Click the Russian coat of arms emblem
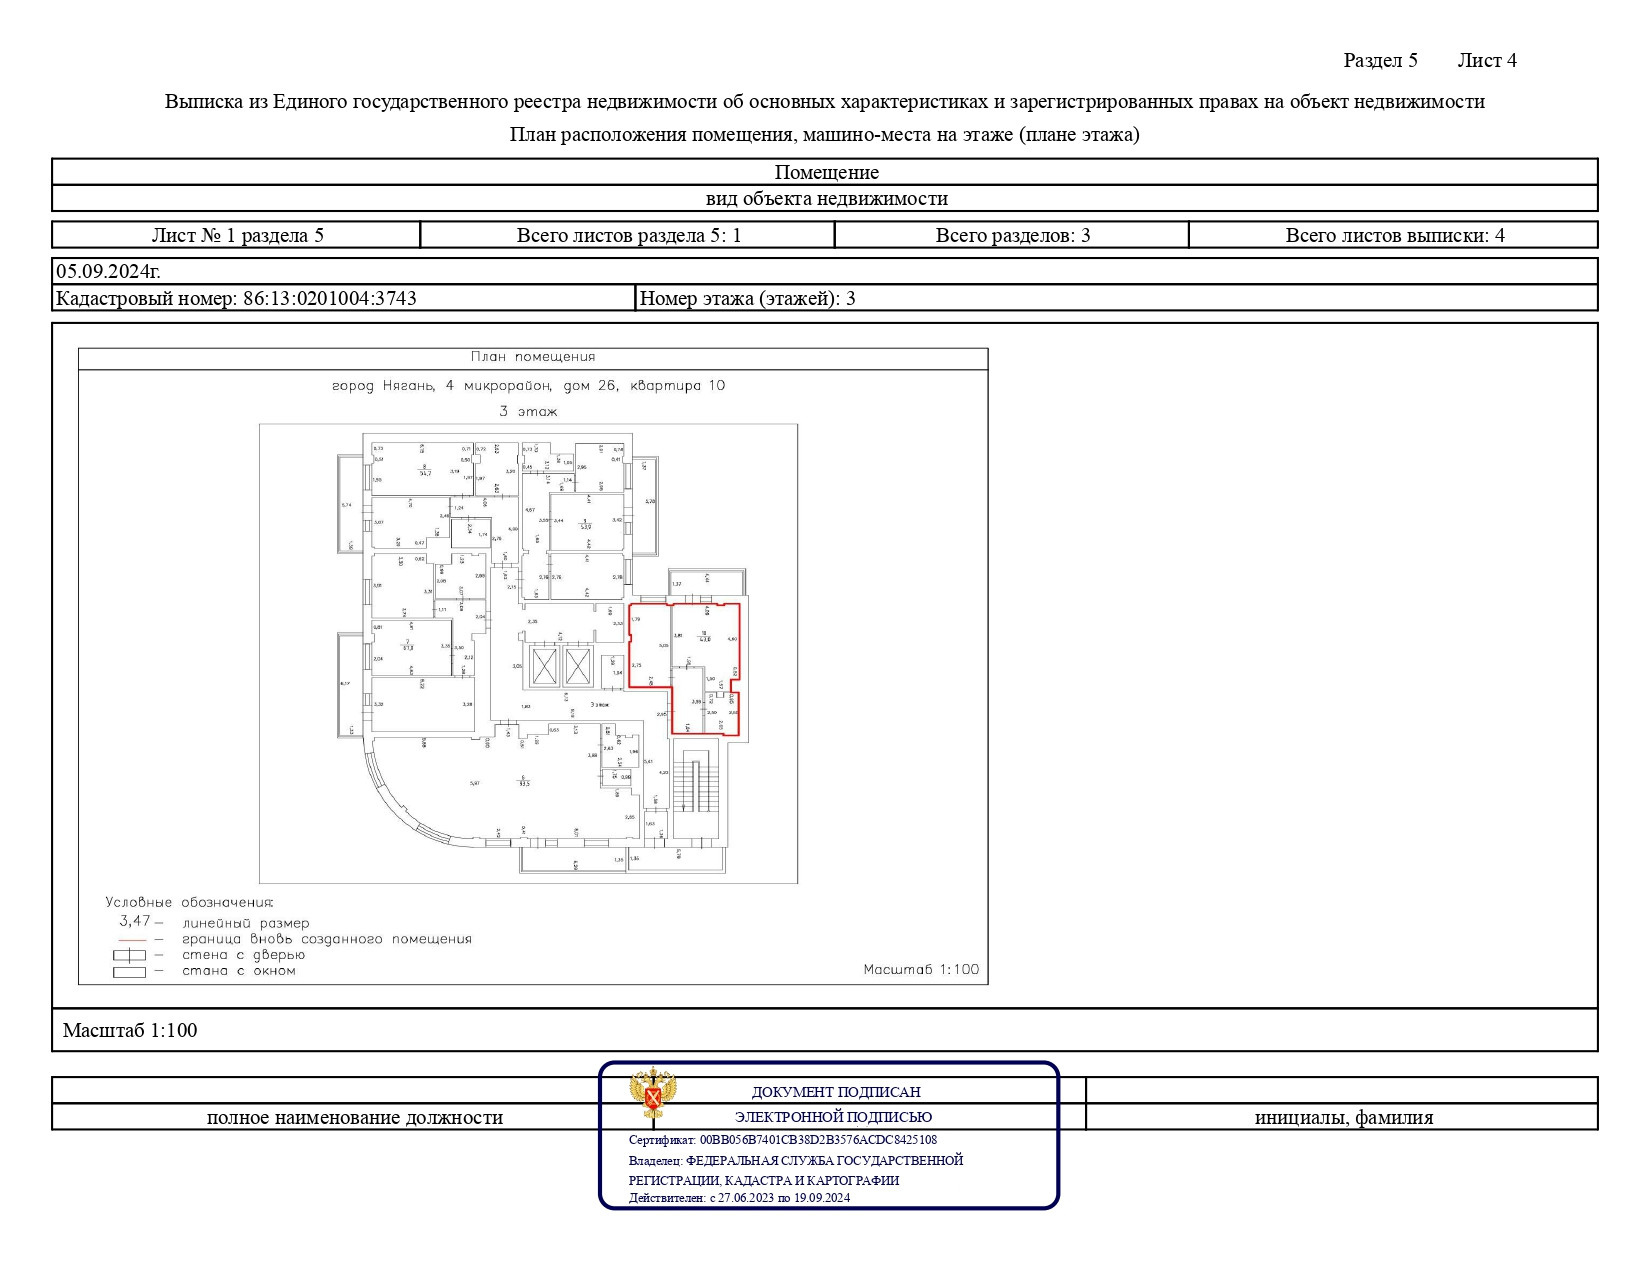Viewport: 1650px width, 1275px height. coord(652,1094)
